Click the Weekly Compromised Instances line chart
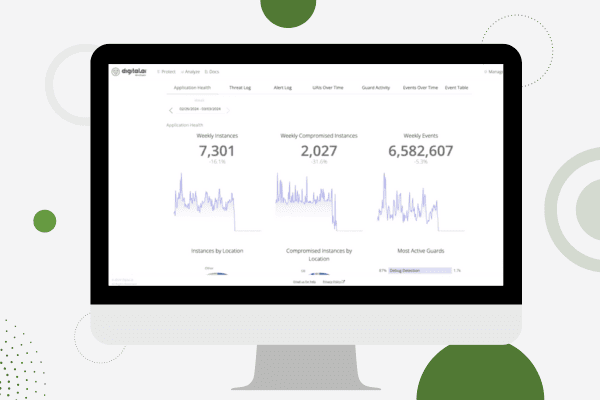 click(319, 202)
